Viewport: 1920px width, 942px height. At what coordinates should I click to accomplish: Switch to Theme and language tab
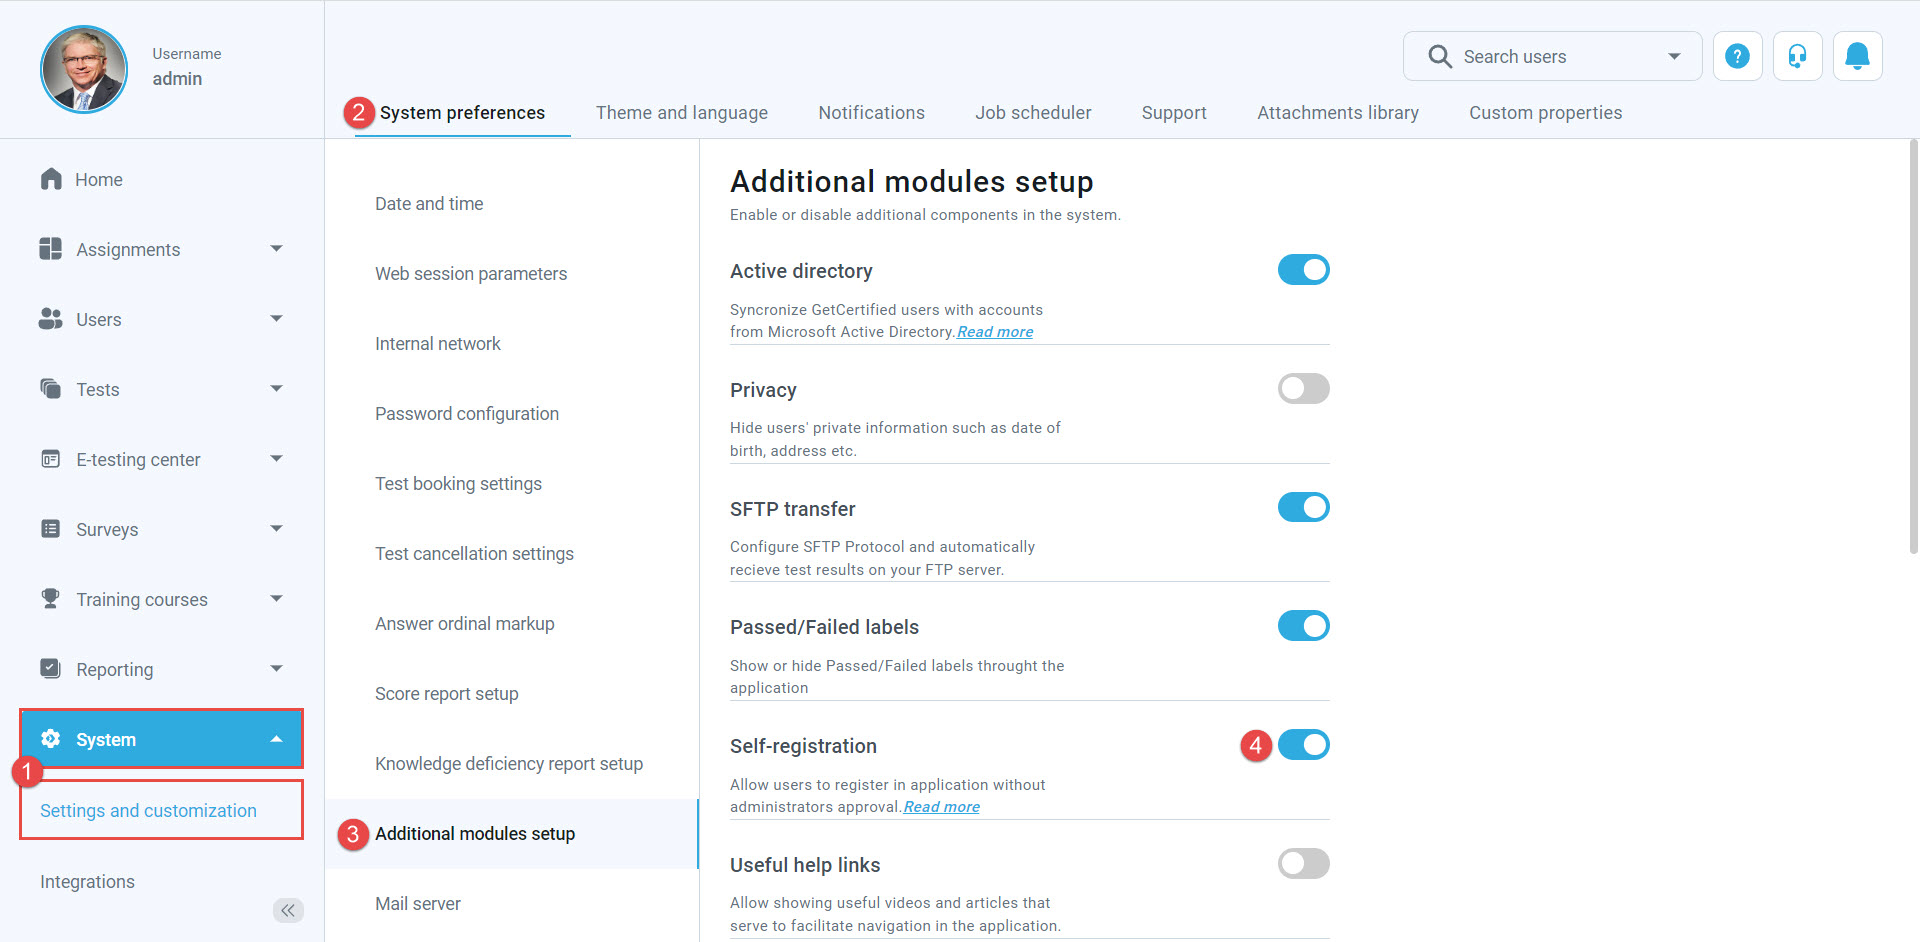(681, 113)
